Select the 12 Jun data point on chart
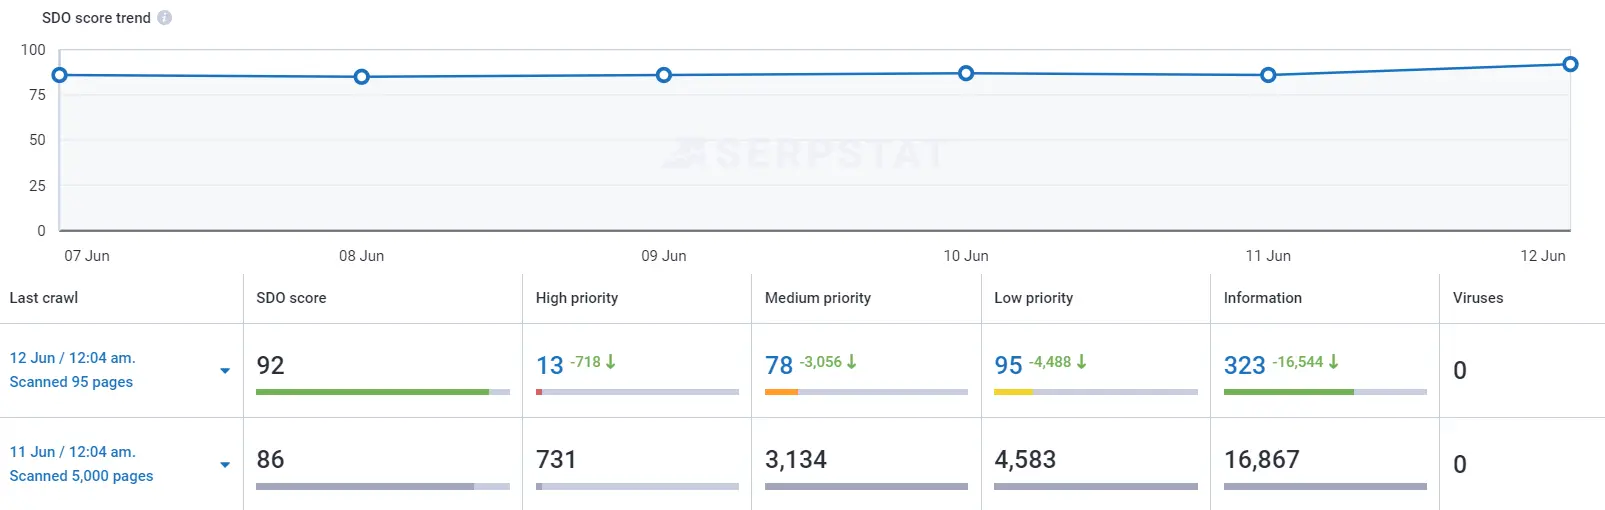The image size is (1605, 510). point(1570,64)
